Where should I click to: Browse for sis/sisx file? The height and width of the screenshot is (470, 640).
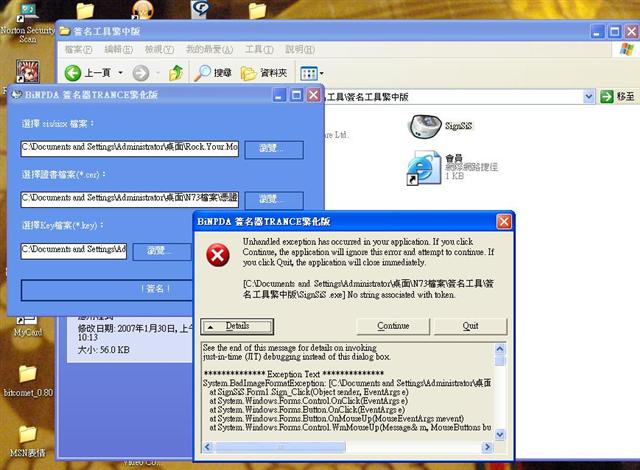coord(274,149)
